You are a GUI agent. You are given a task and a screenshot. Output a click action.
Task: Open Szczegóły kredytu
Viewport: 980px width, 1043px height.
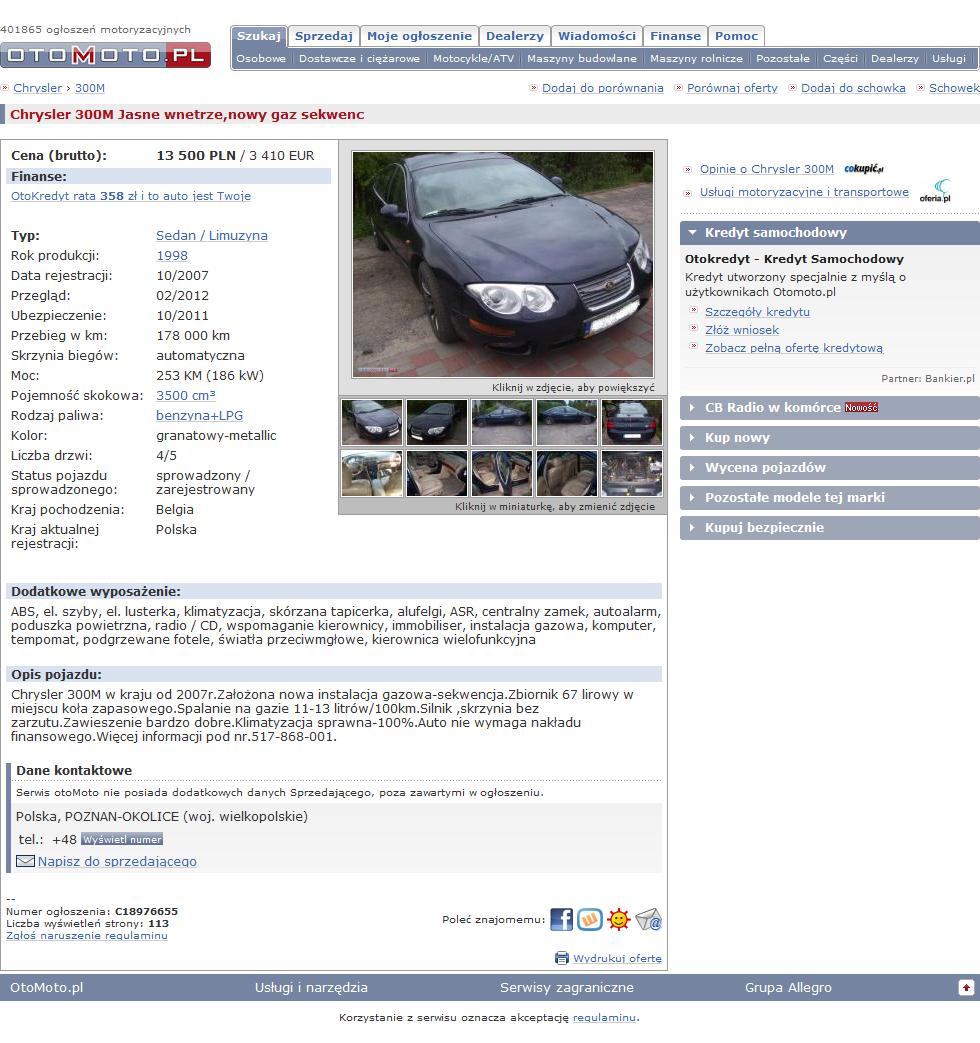tap(757, 312)
